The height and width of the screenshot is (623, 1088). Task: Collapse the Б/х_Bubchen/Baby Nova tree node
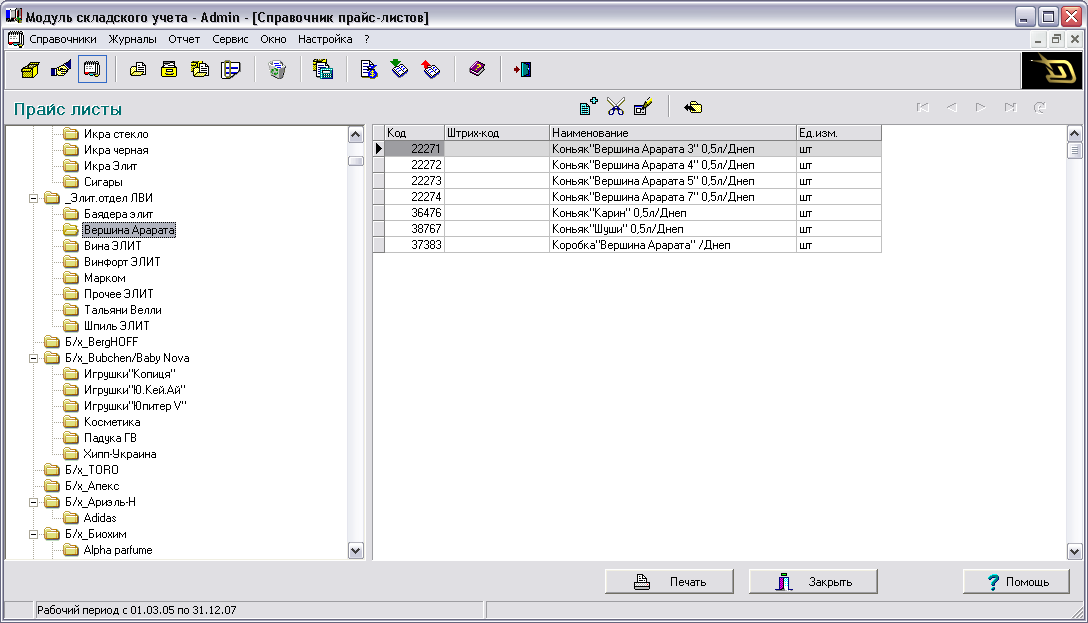coord(33,359)
